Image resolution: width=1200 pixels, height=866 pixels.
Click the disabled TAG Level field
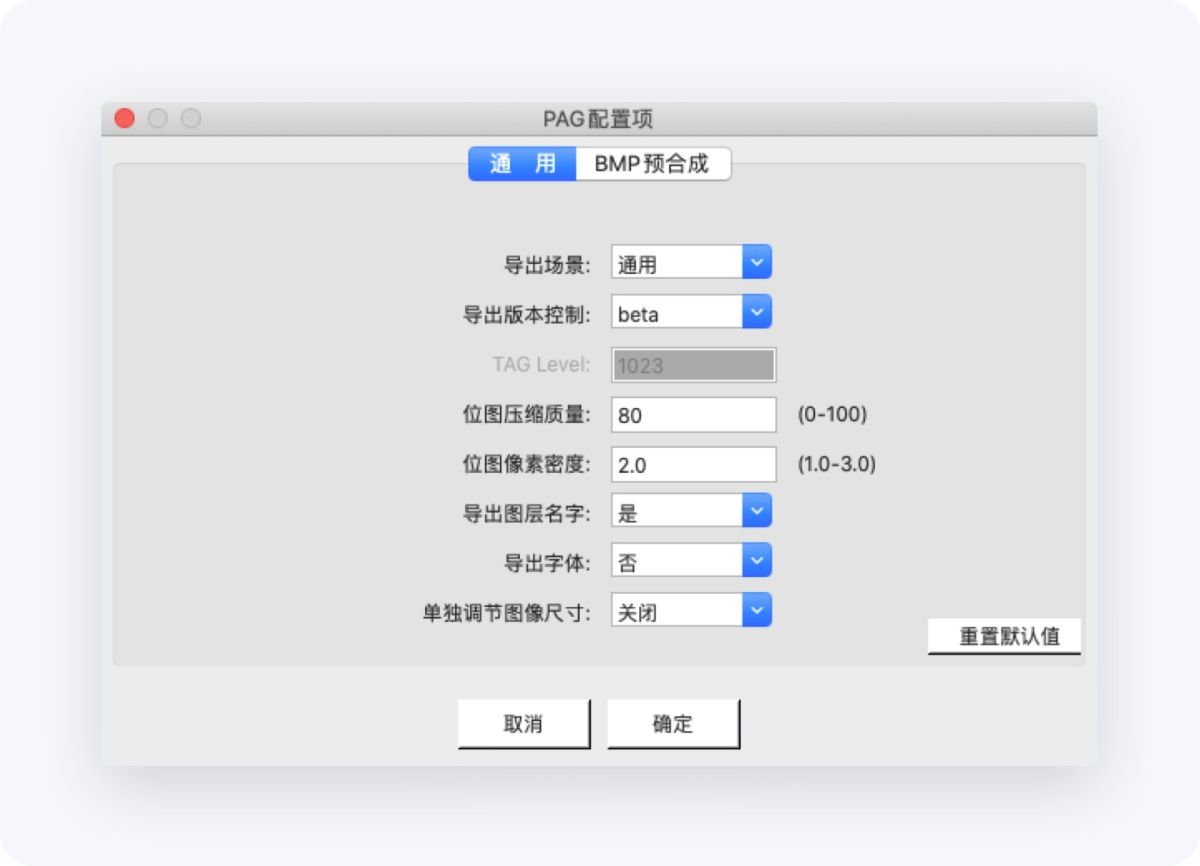coord(694,365)
